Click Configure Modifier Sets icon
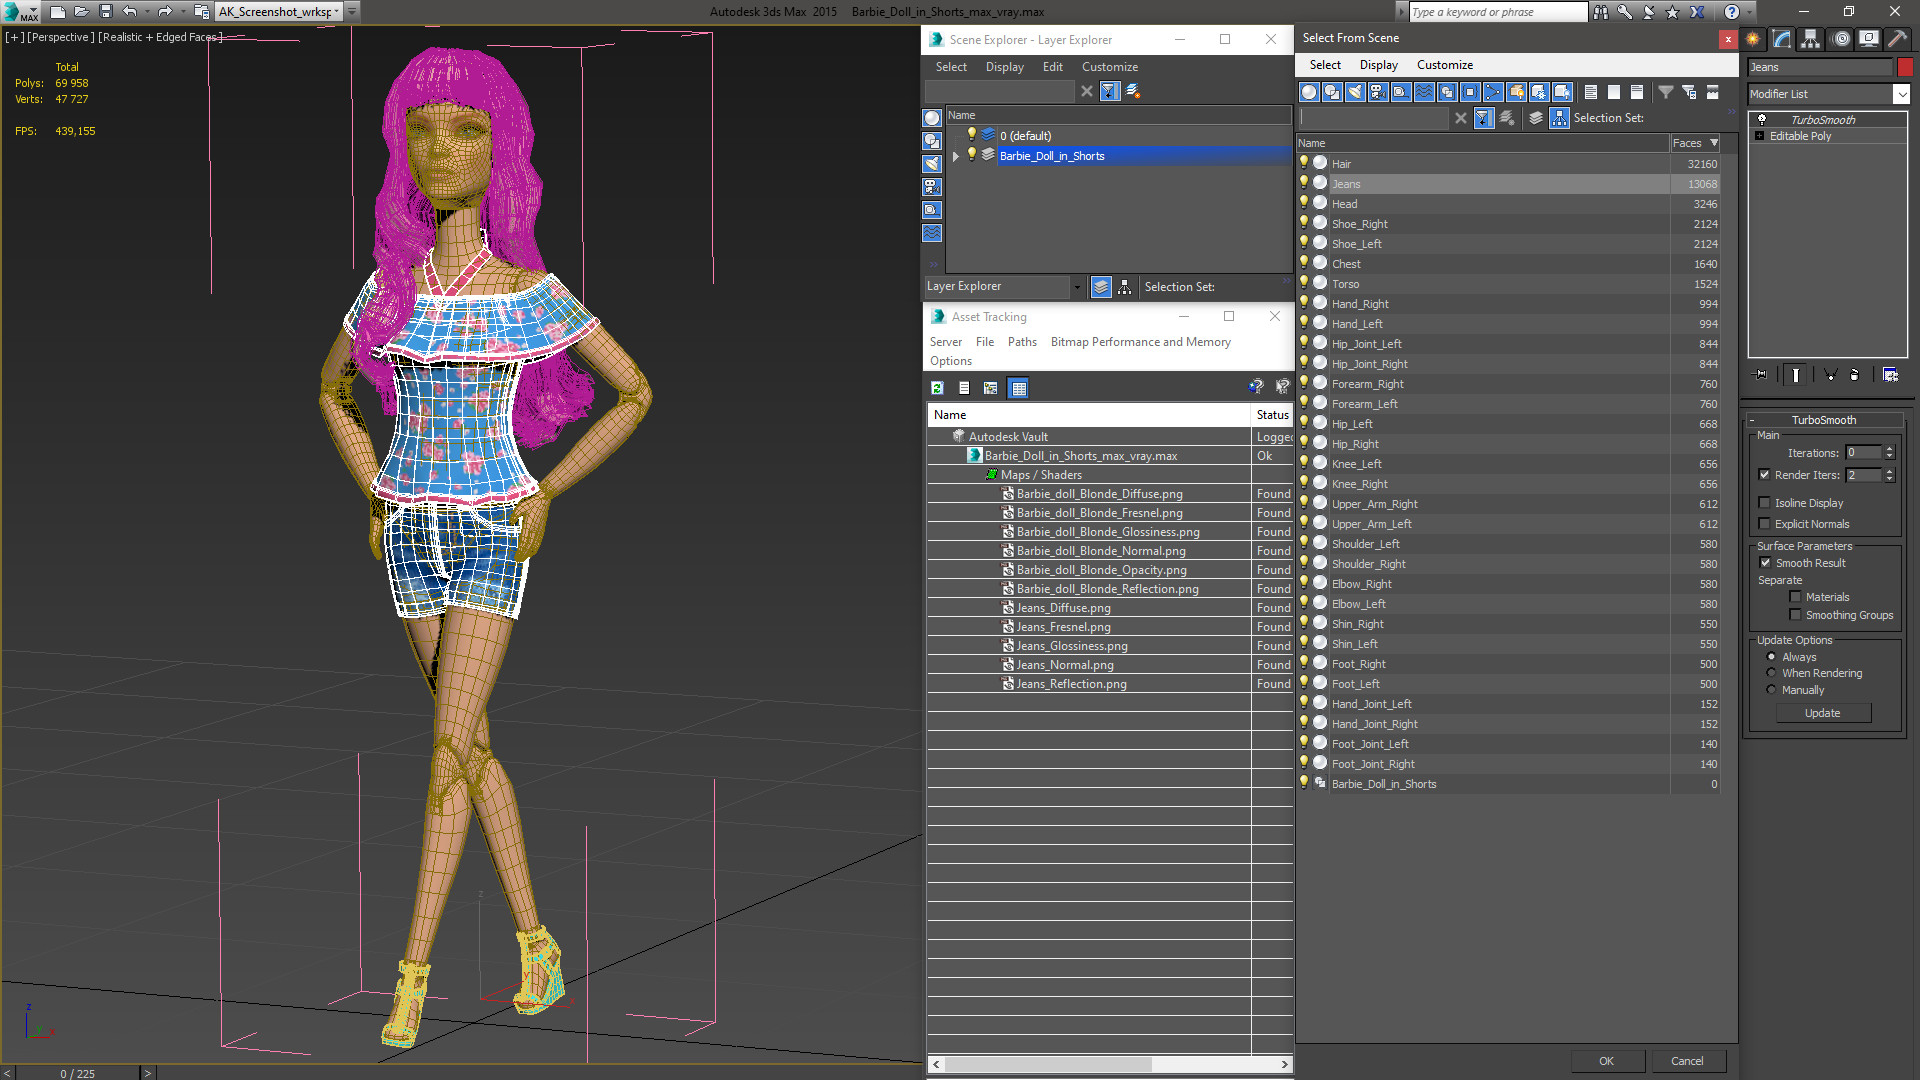The image size is (1920, 1080). point(1891,375)
